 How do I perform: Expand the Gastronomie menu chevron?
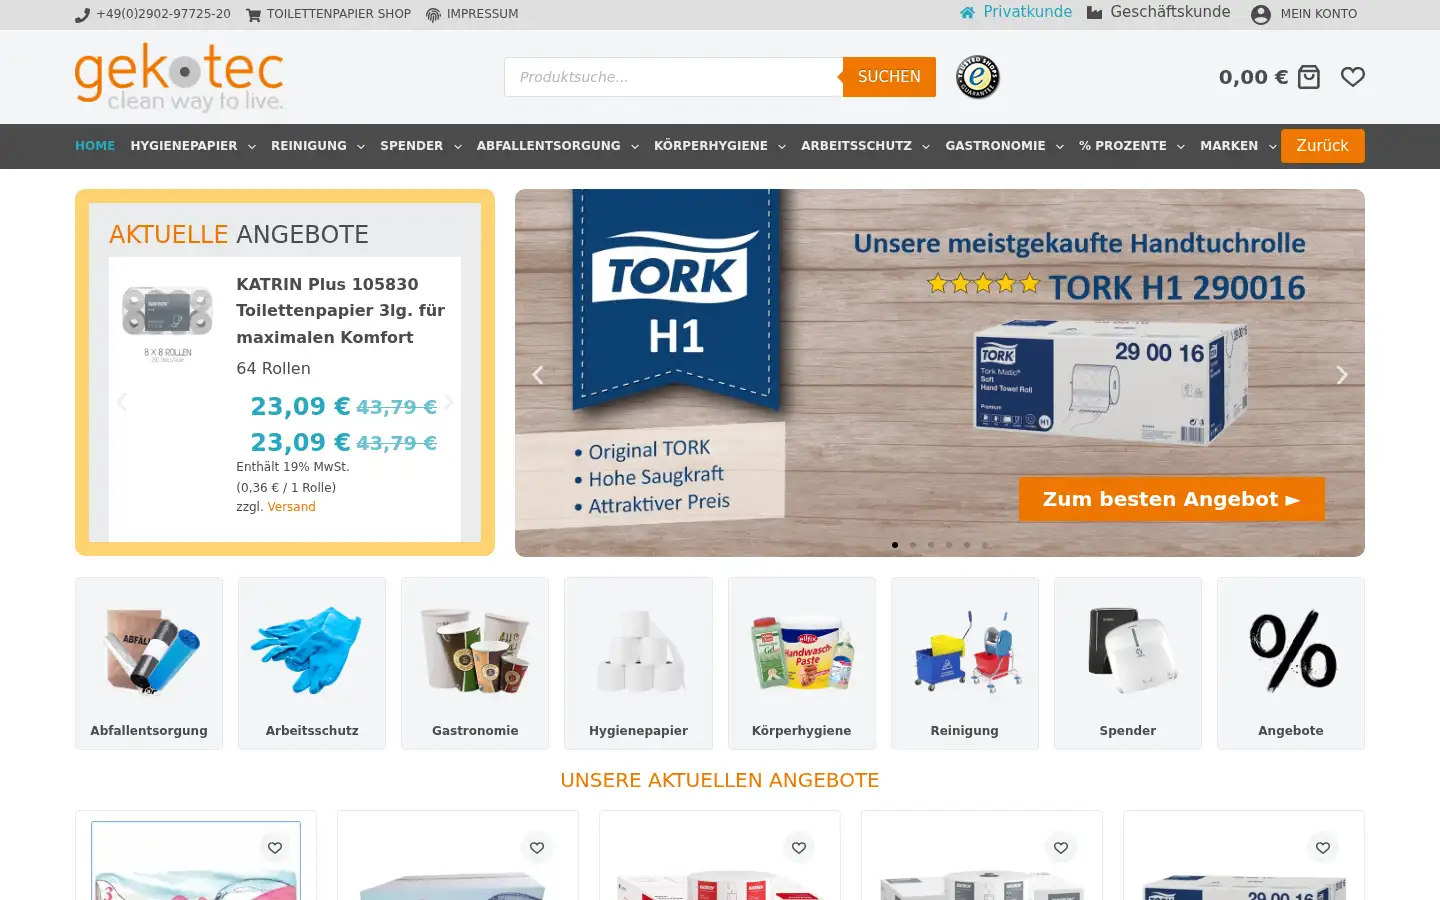click(1060, 147)
